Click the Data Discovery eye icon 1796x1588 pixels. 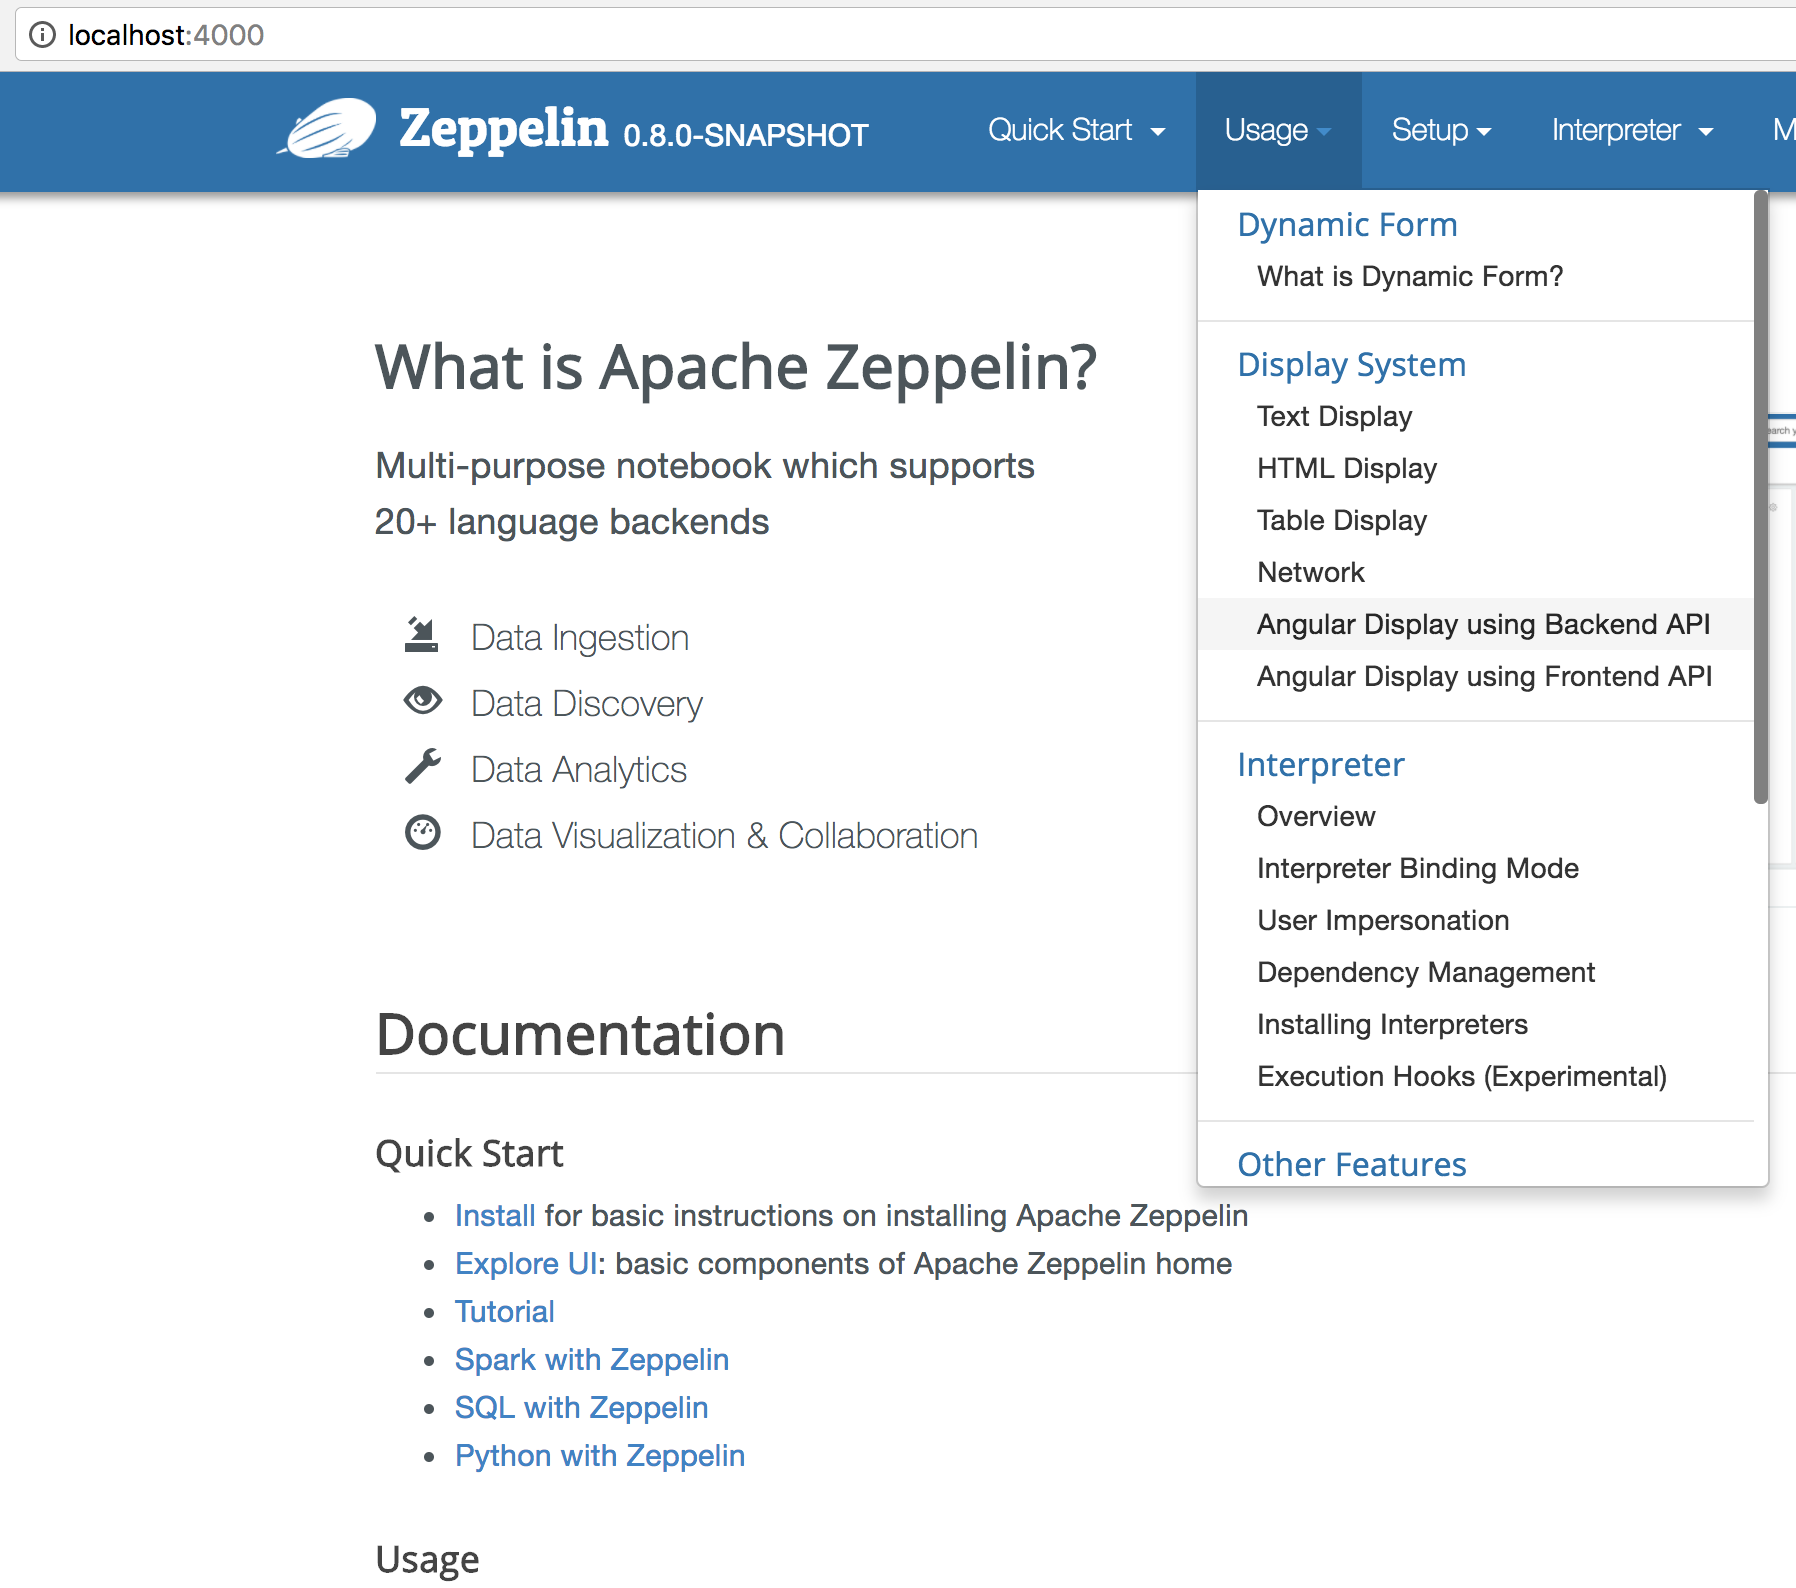click(x=423, y=700)
